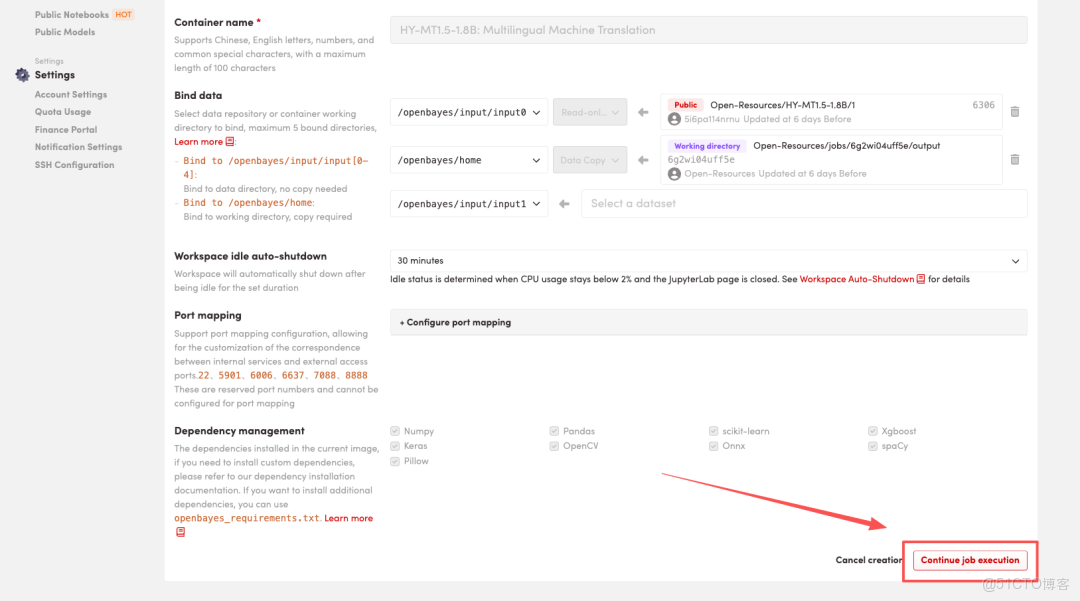Open the 30 minutes idle auto-shutdown dropdown

click(x=708, y=261)
